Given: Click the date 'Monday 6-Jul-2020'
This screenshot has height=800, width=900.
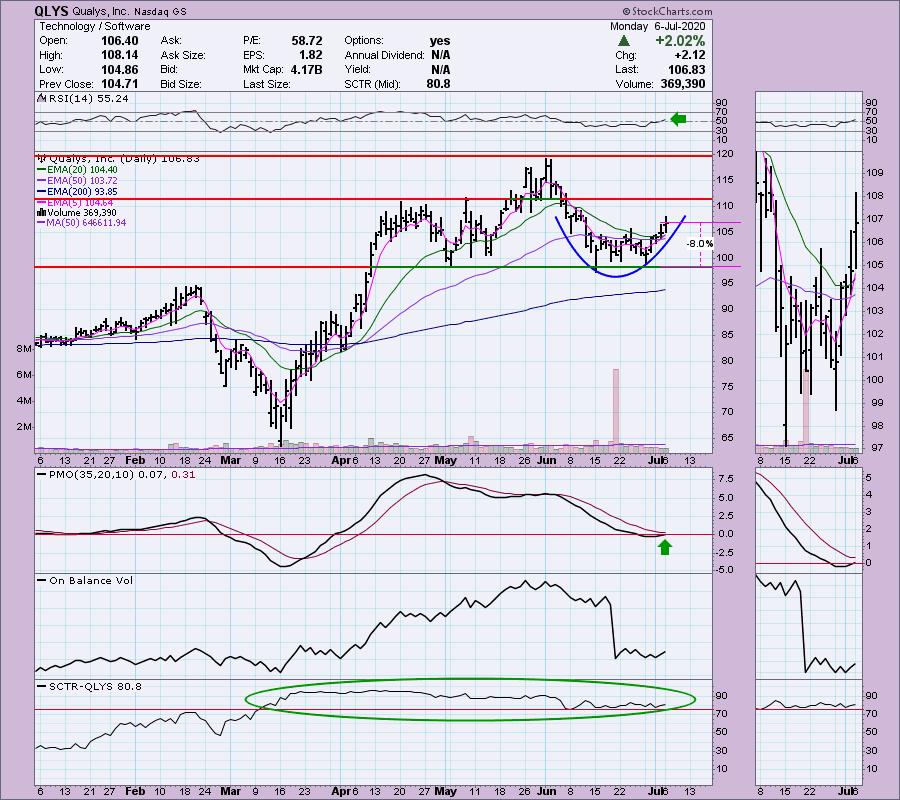Looking at the screenshot, I should (657, 26).
